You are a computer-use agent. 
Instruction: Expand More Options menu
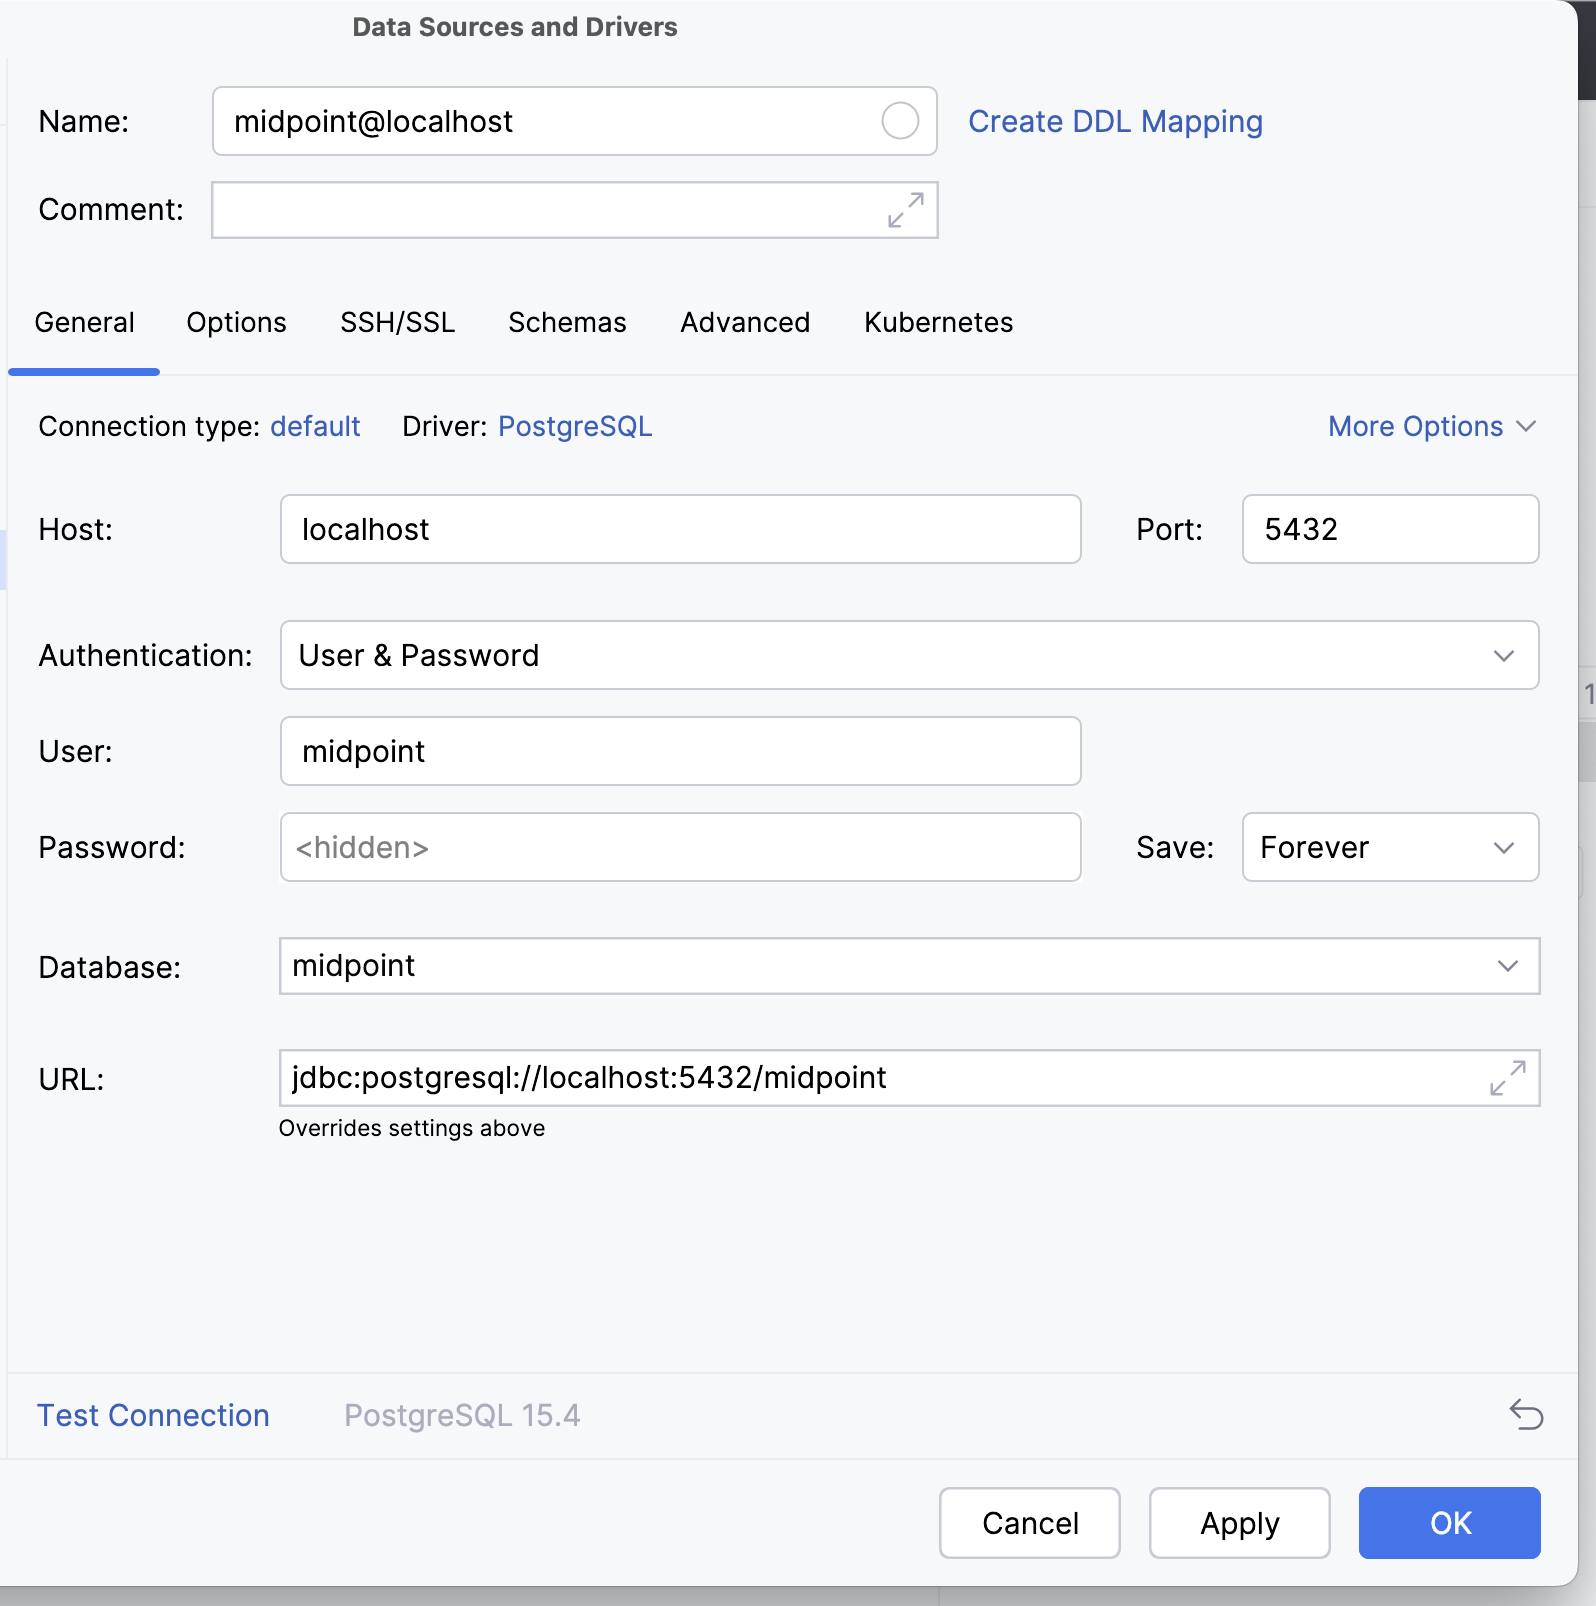point(1430,427)
